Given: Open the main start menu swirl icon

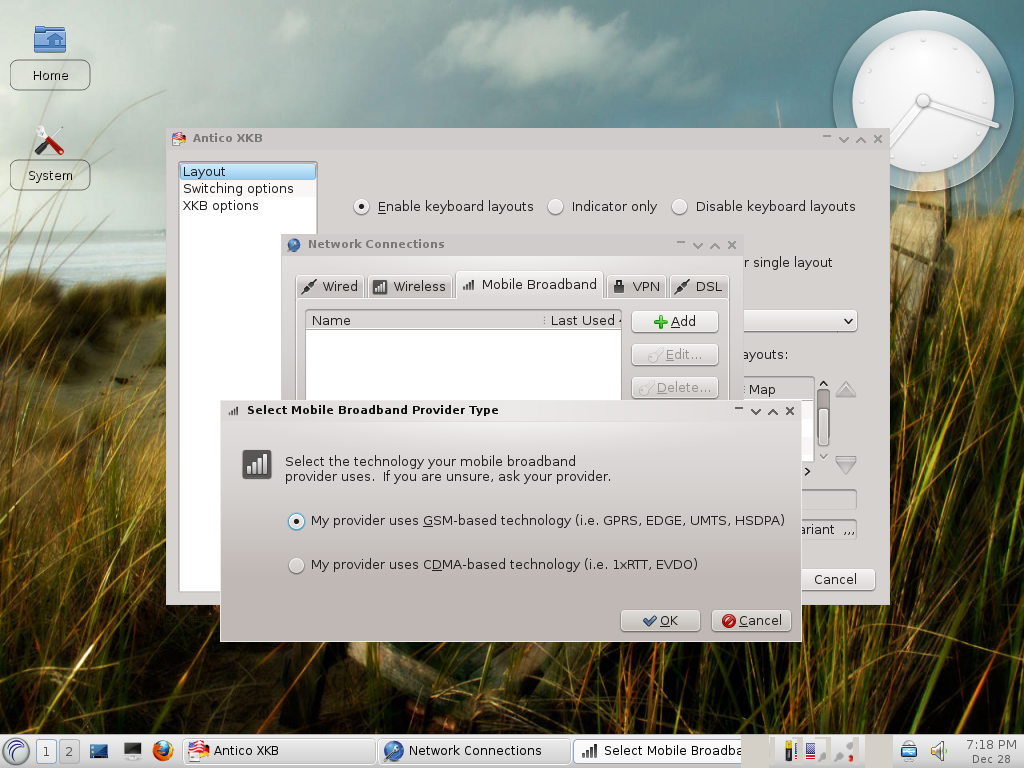Looking at the screenshot, I should (16, 751).
